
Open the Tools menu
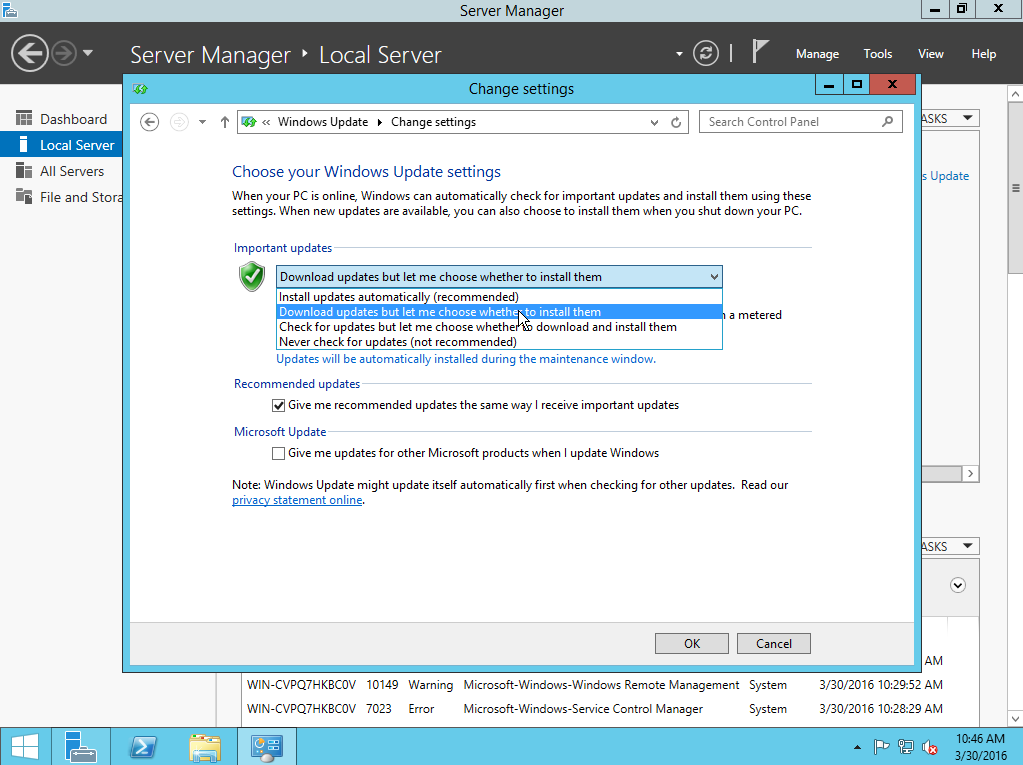click(878, 54)
